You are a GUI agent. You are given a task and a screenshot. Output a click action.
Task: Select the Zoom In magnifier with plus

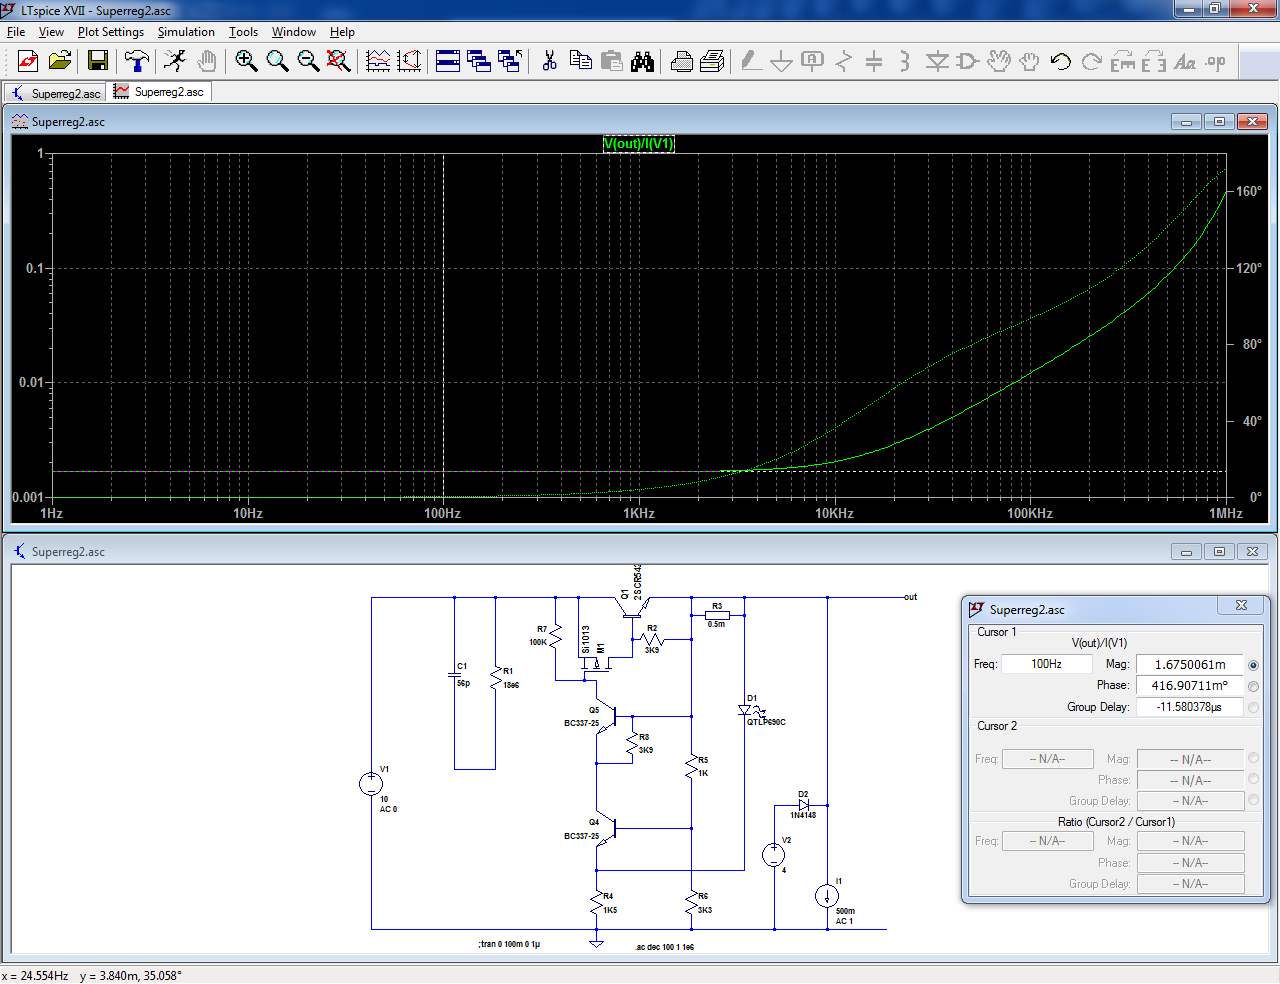tap(246, 62)
